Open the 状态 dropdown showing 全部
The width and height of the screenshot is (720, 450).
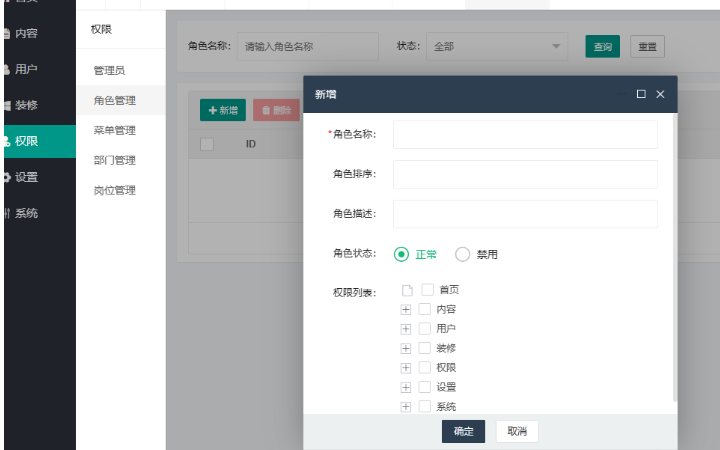pos(496,46)
